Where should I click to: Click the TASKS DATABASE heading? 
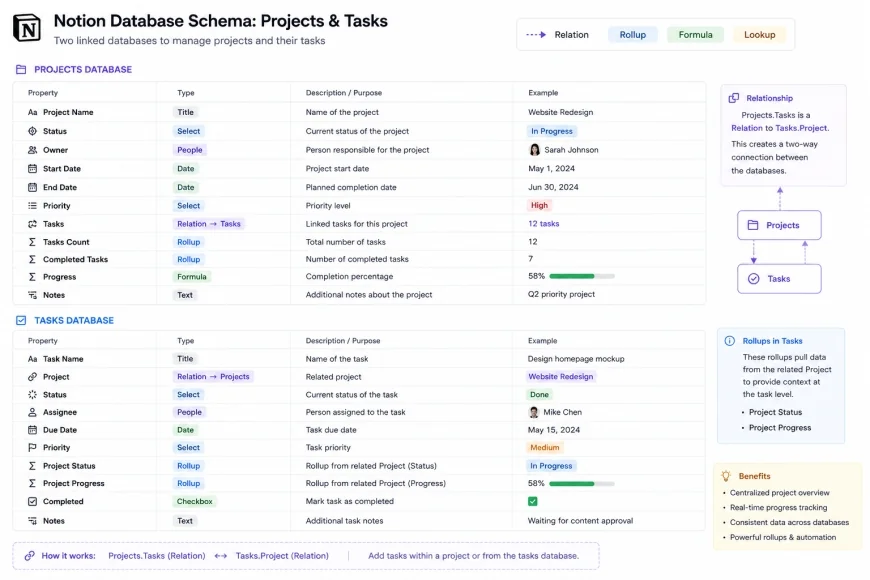(x=74, y=320)
